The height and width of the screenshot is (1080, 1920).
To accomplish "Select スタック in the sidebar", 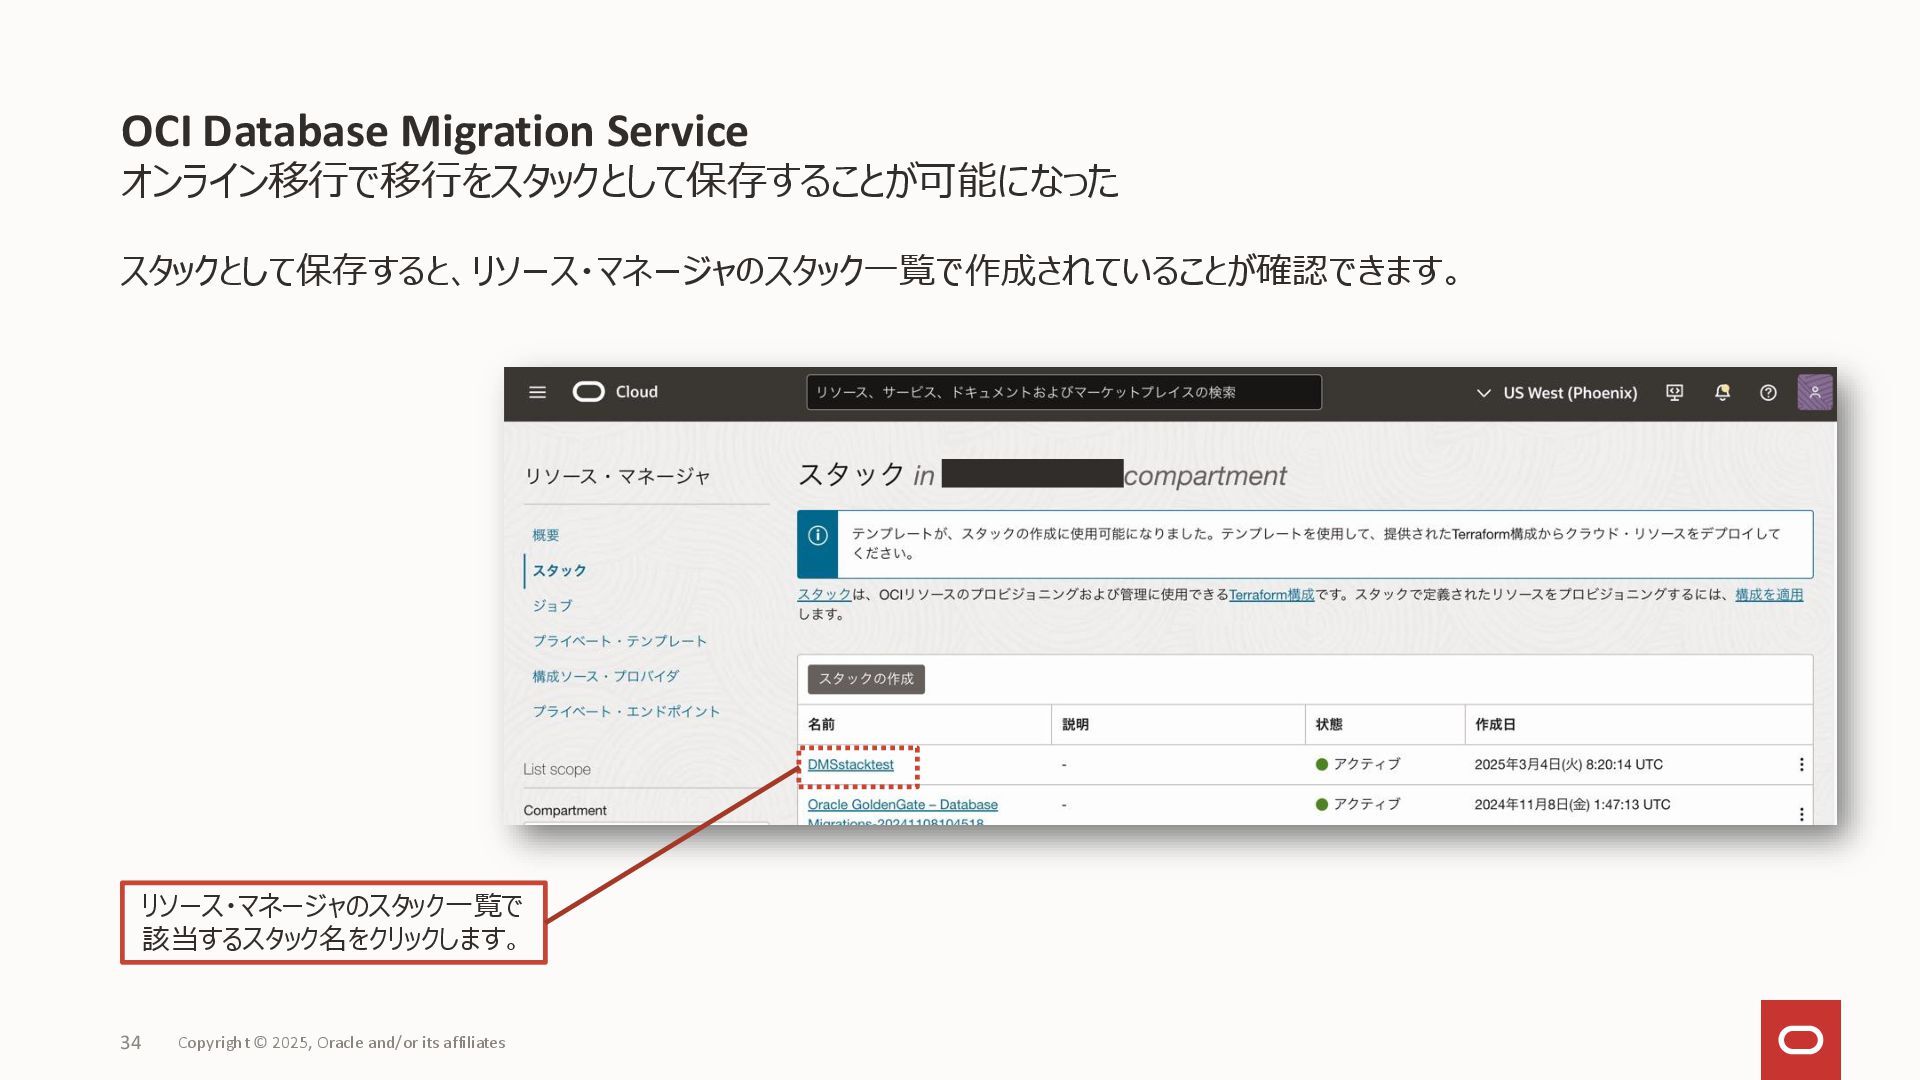I will click(x=559, y=570).
